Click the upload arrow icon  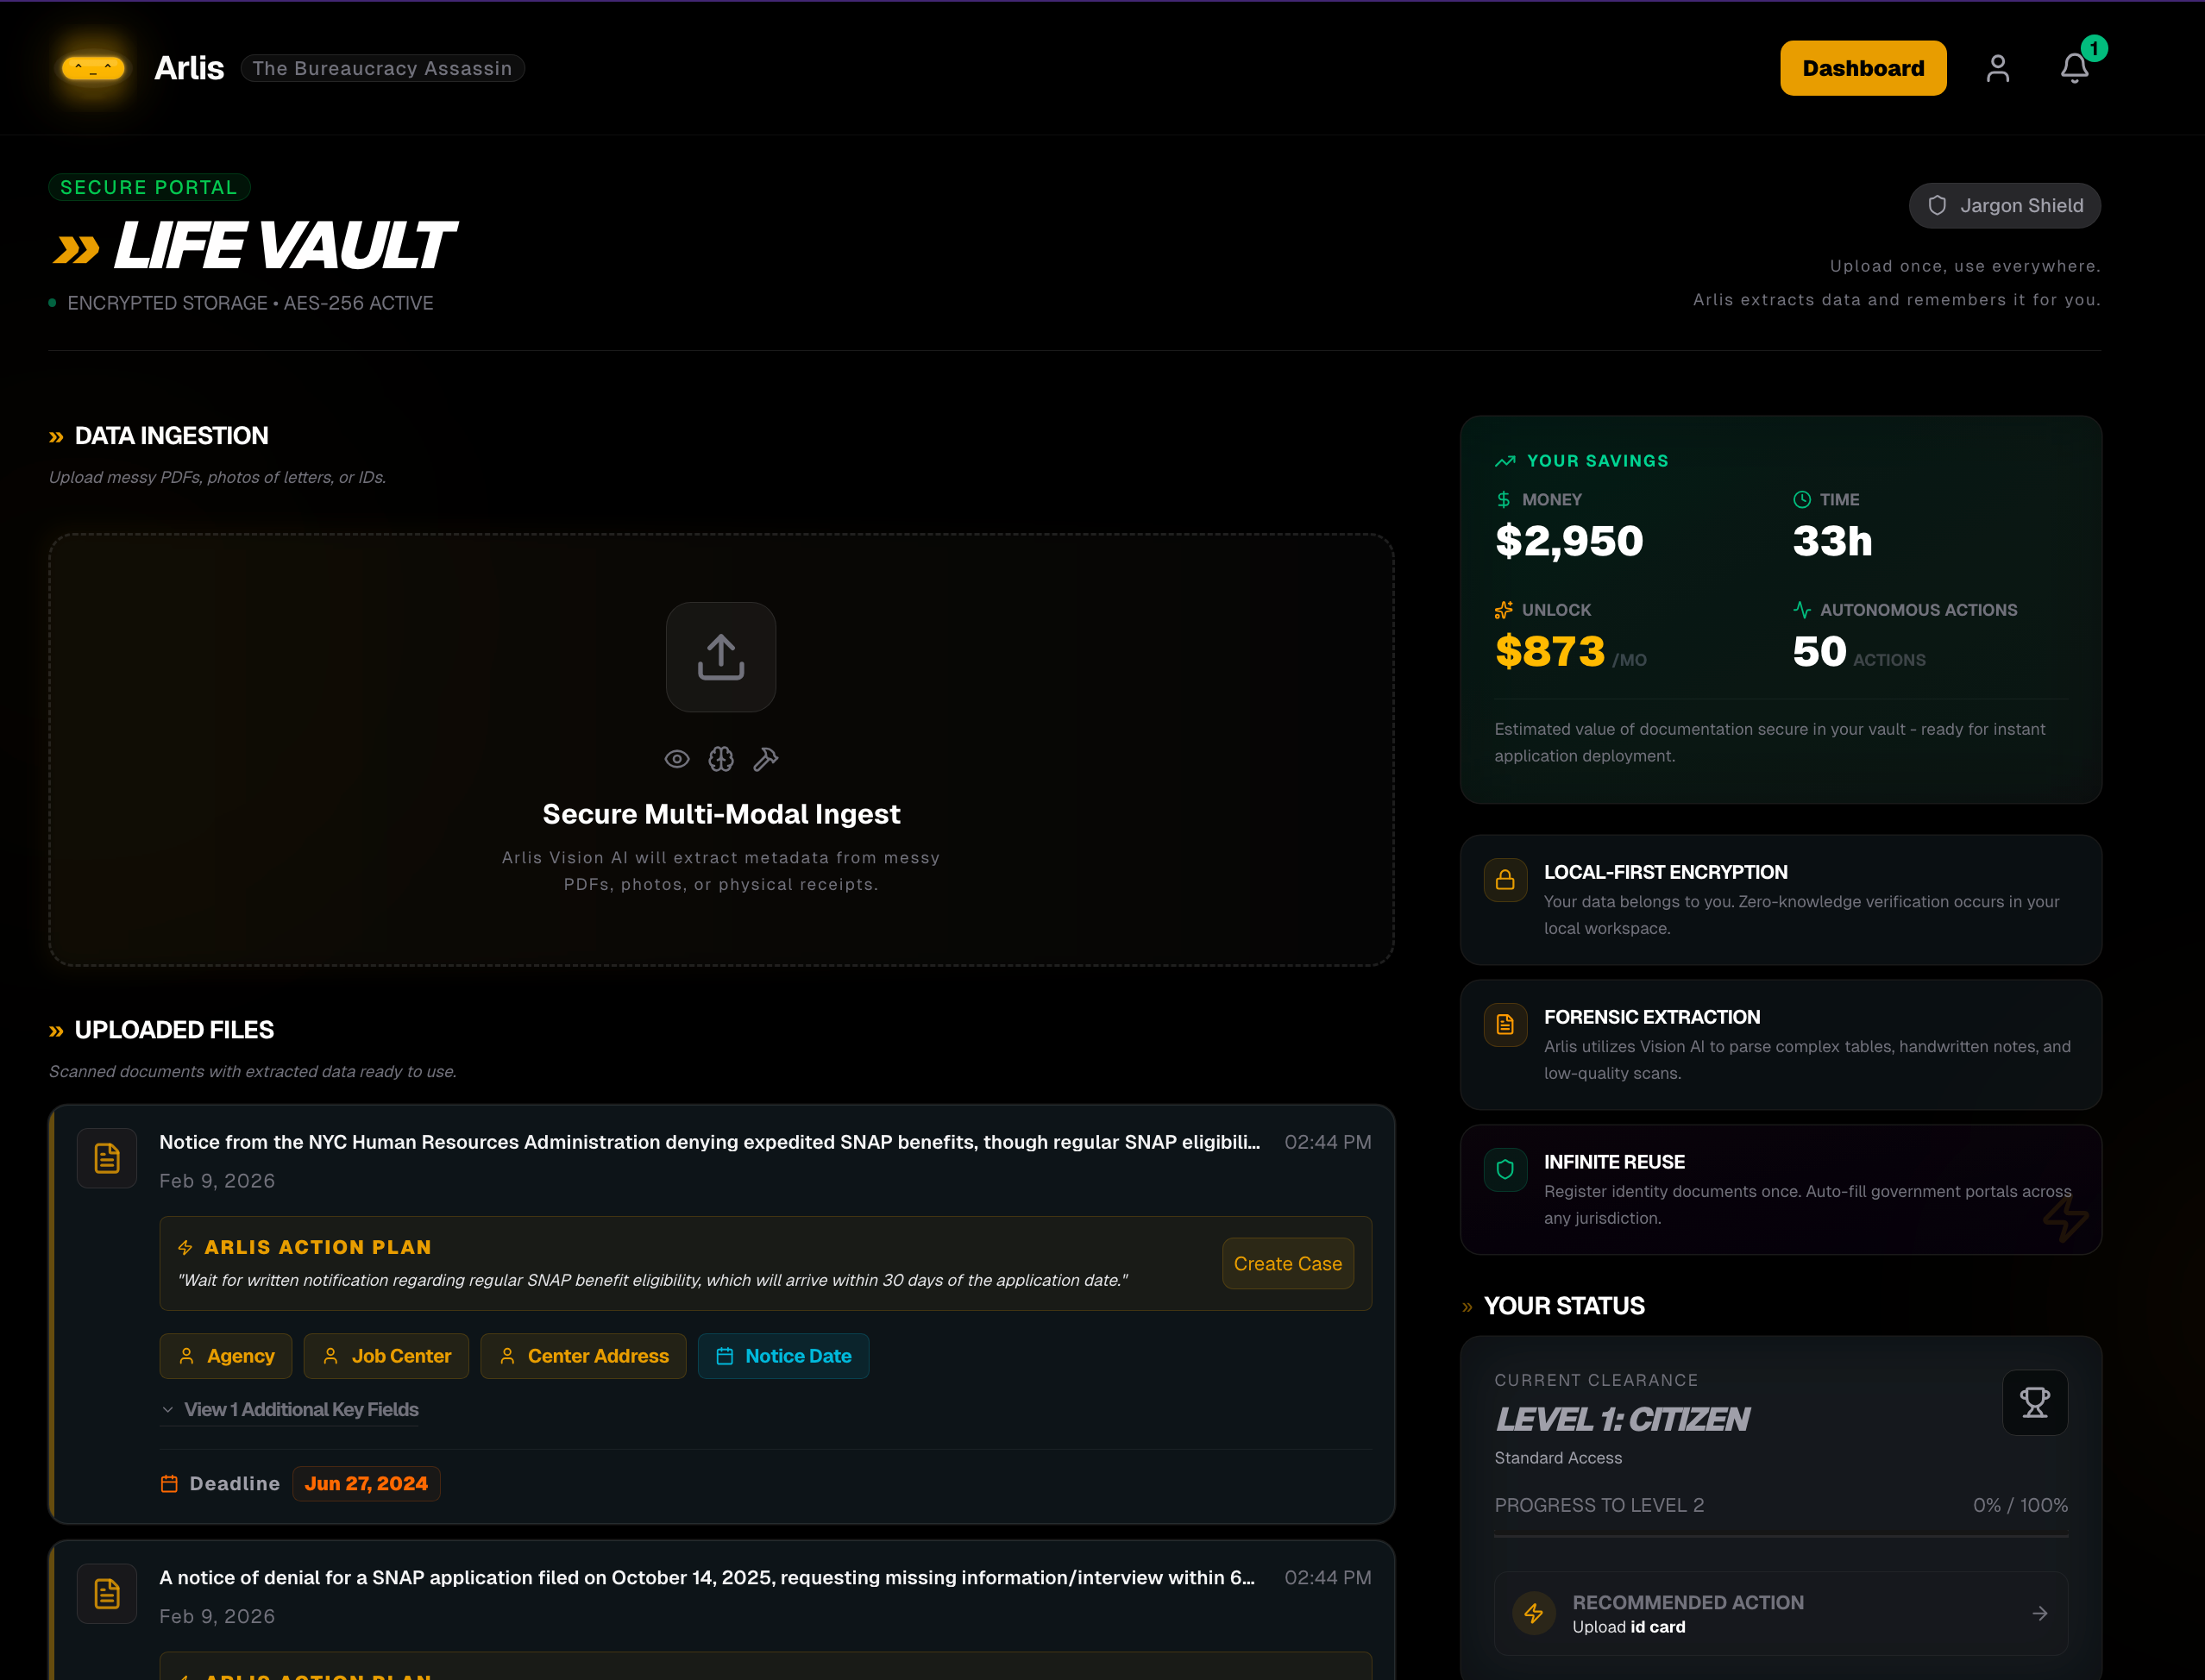click(x=720, y=657)
